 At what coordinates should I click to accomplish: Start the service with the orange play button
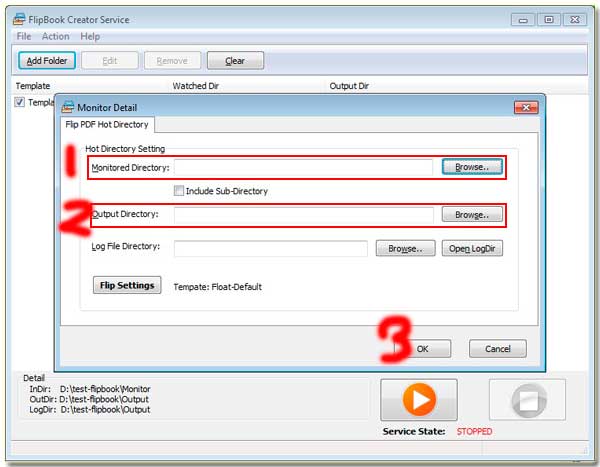tap(419, 400)
